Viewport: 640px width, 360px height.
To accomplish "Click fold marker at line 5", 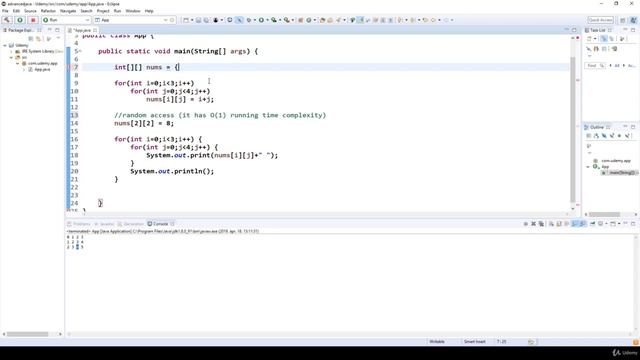I will tap(80, 51).
